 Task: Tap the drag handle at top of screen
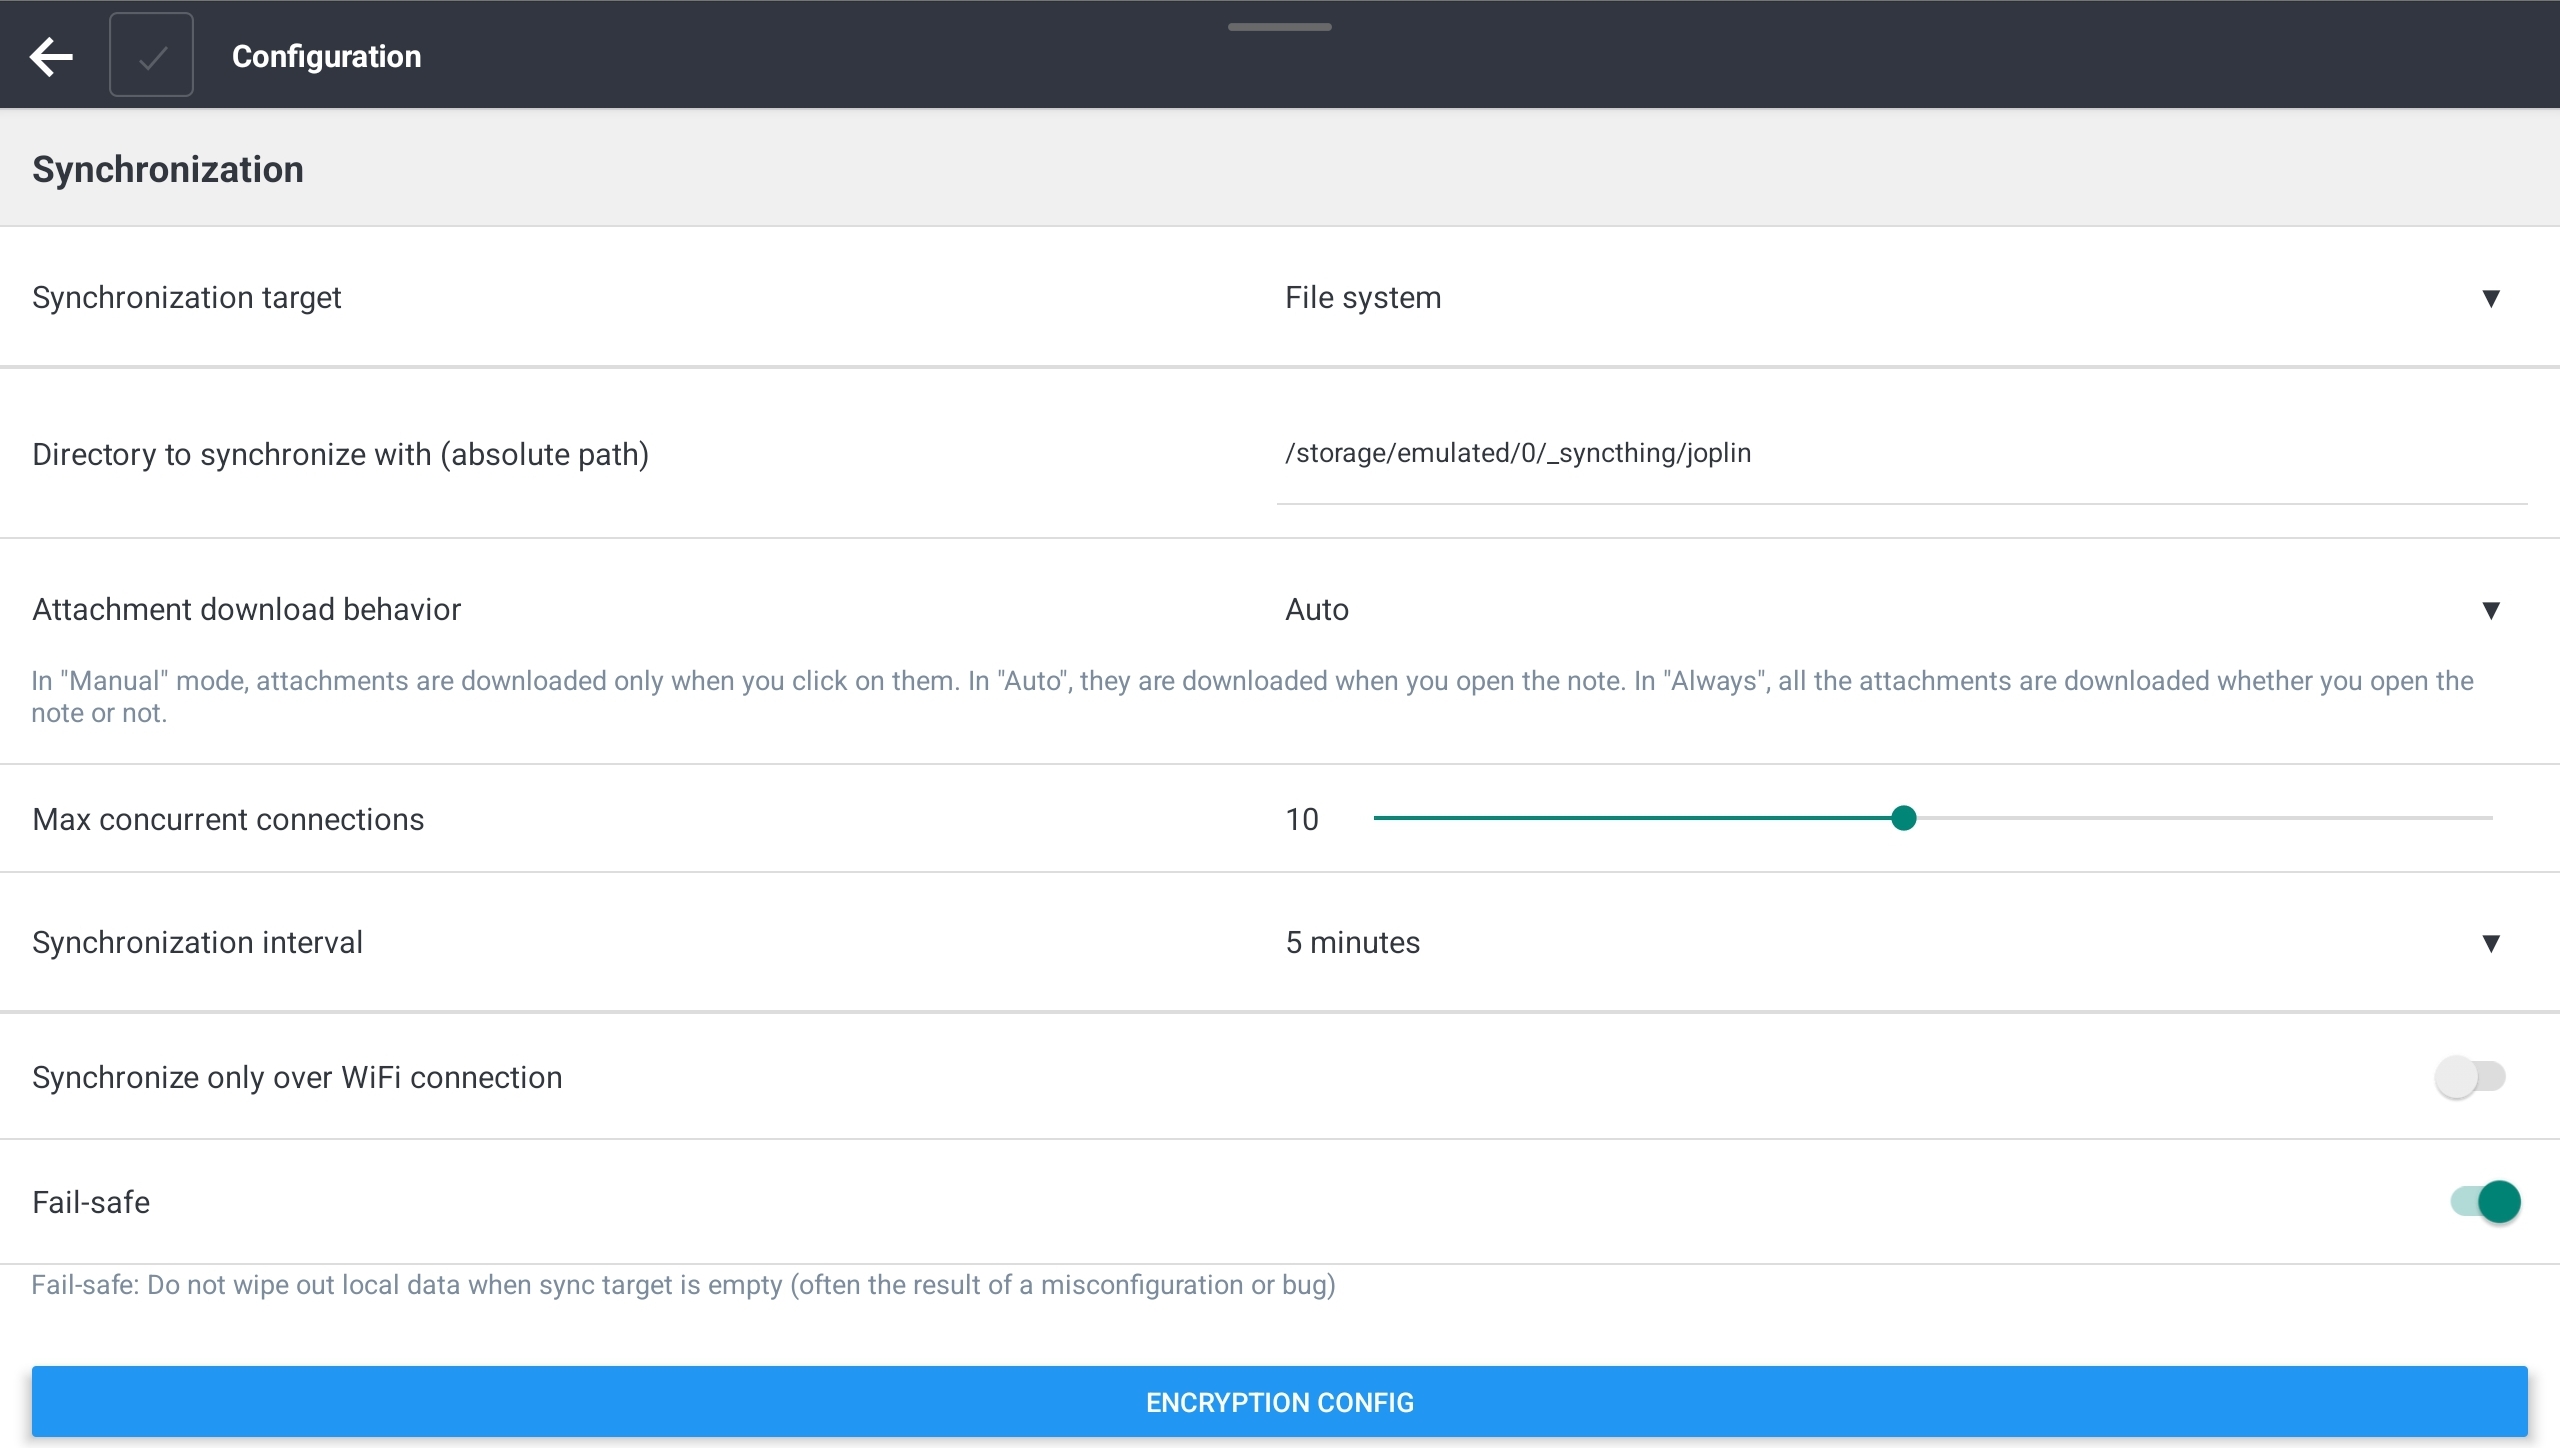coord(1279,27)
